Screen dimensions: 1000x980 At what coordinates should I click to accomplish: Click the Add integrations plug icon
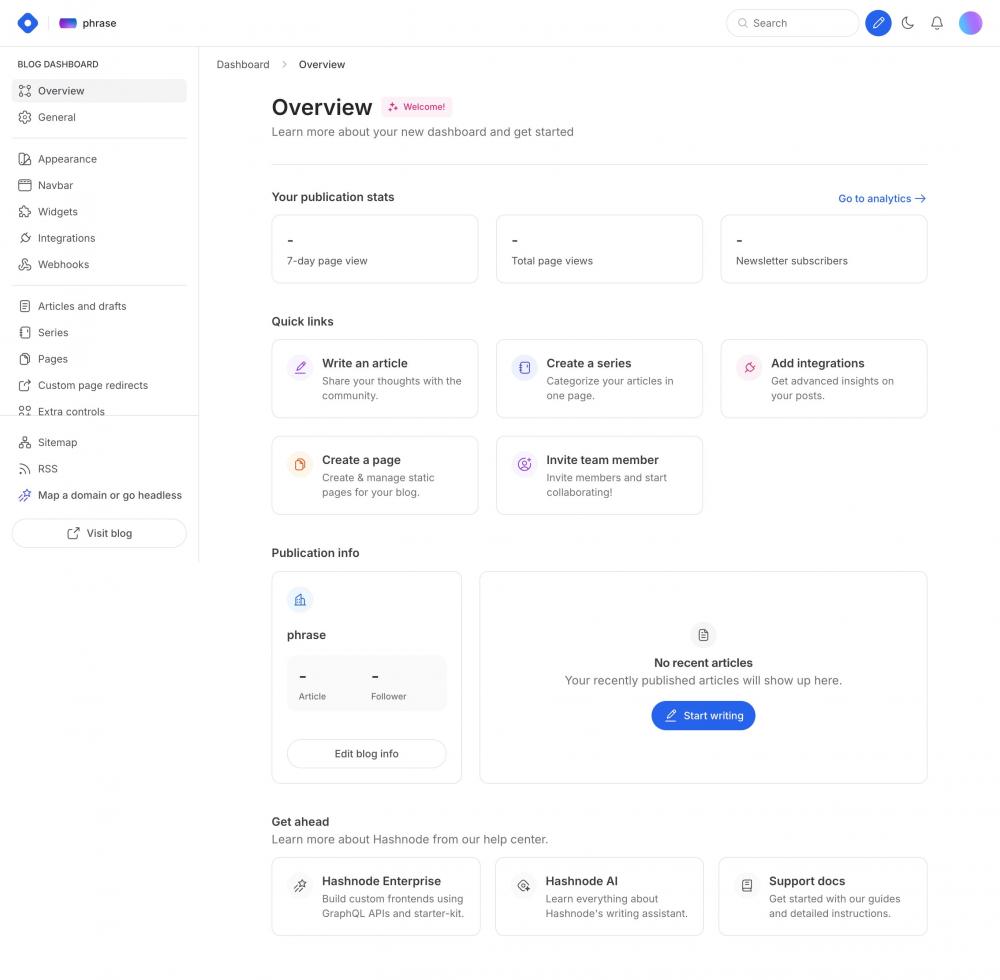tap(749, 368)
